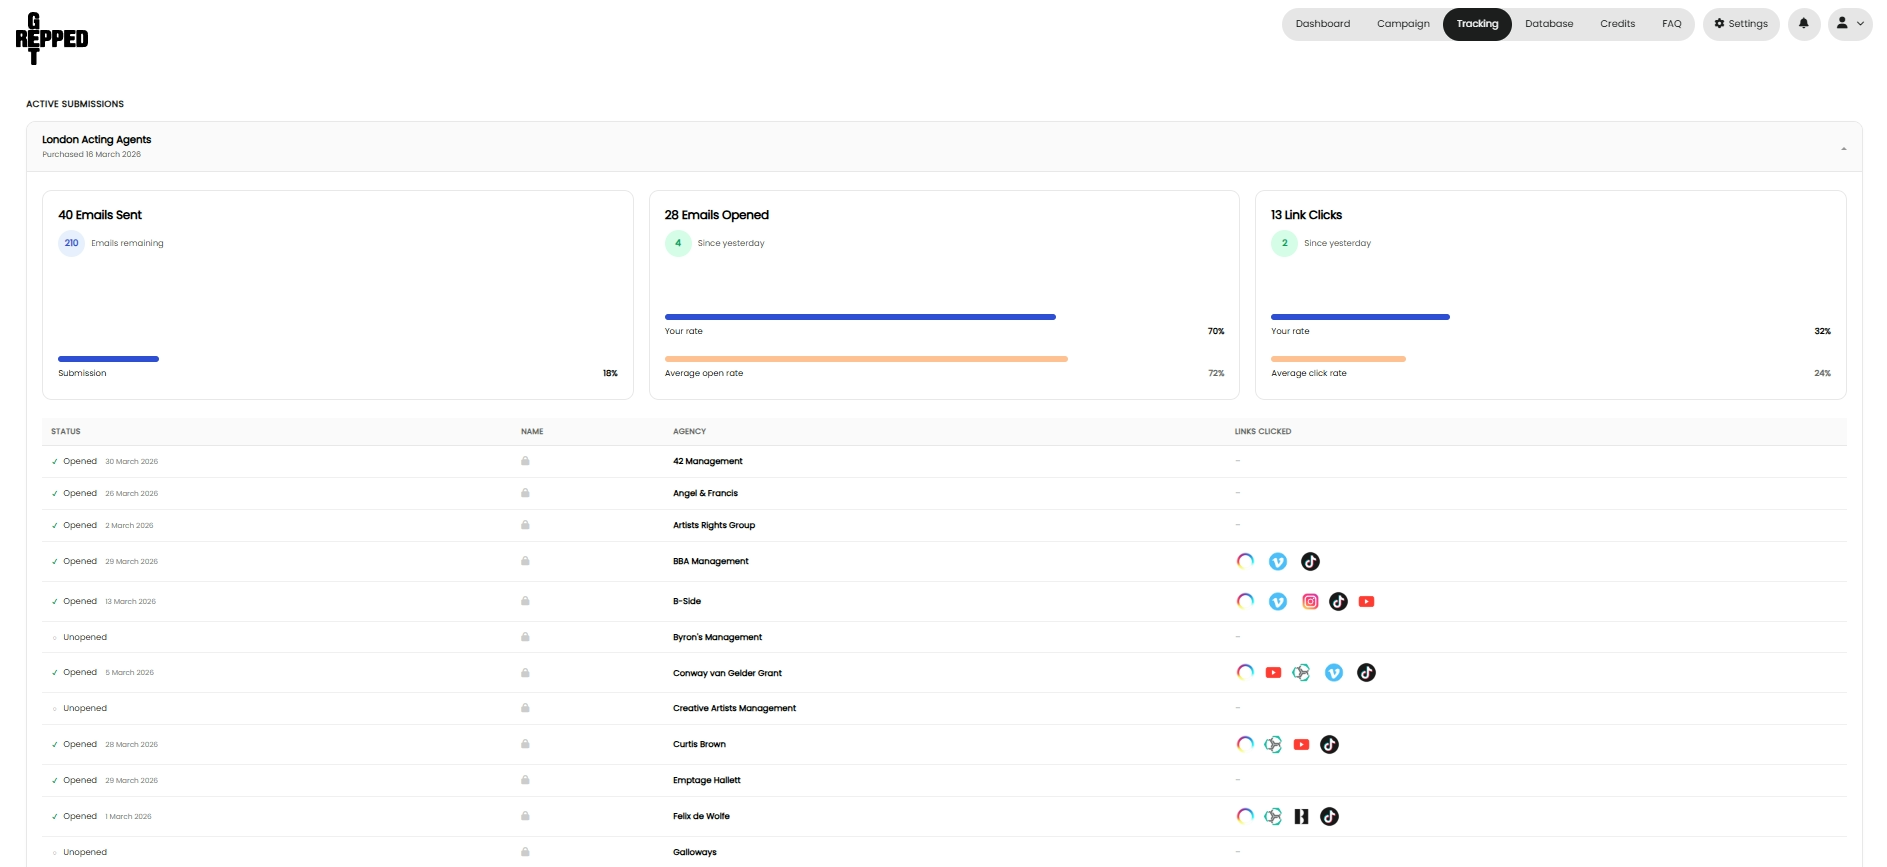Click the black B icon in Felix de Wolfe row

1301,816
